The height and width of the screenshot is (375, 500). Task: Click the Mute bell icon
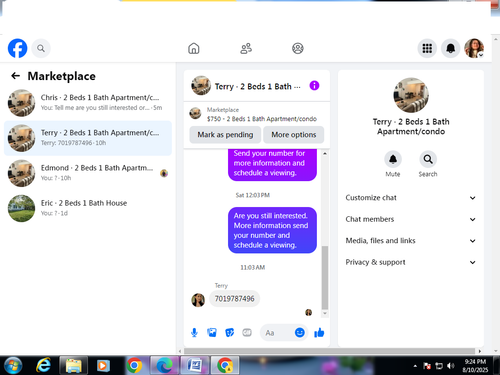[393, 159]
